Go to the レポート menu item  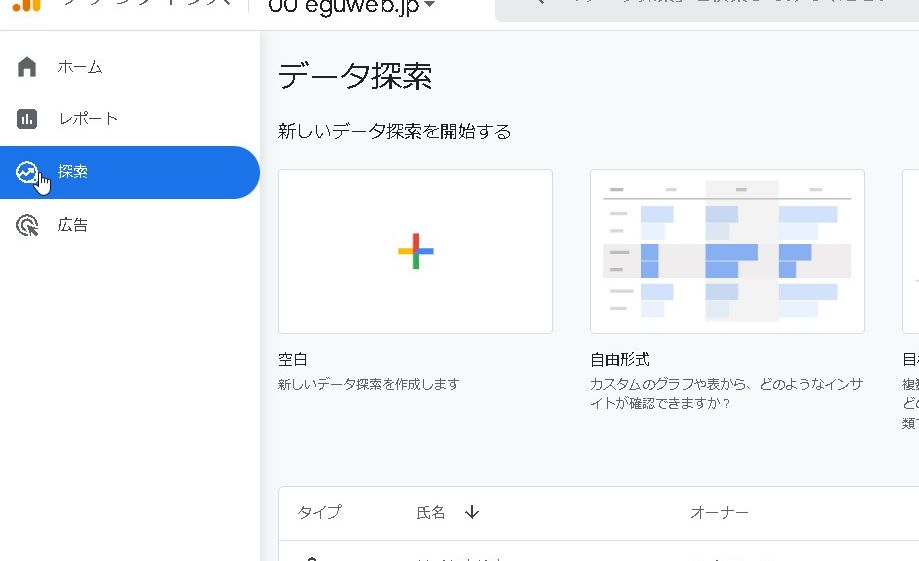[x=88, y=119]
